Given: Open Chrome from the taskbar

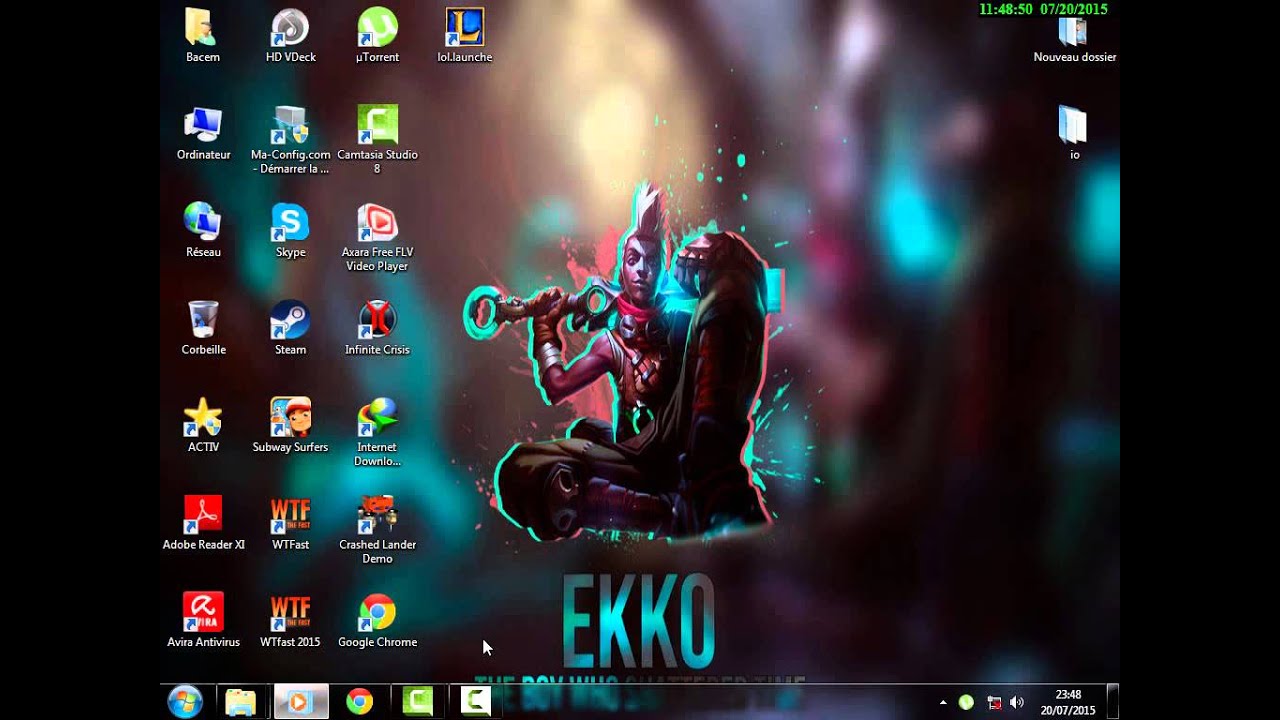Looking at the screenshot, I should pos(359,702).
